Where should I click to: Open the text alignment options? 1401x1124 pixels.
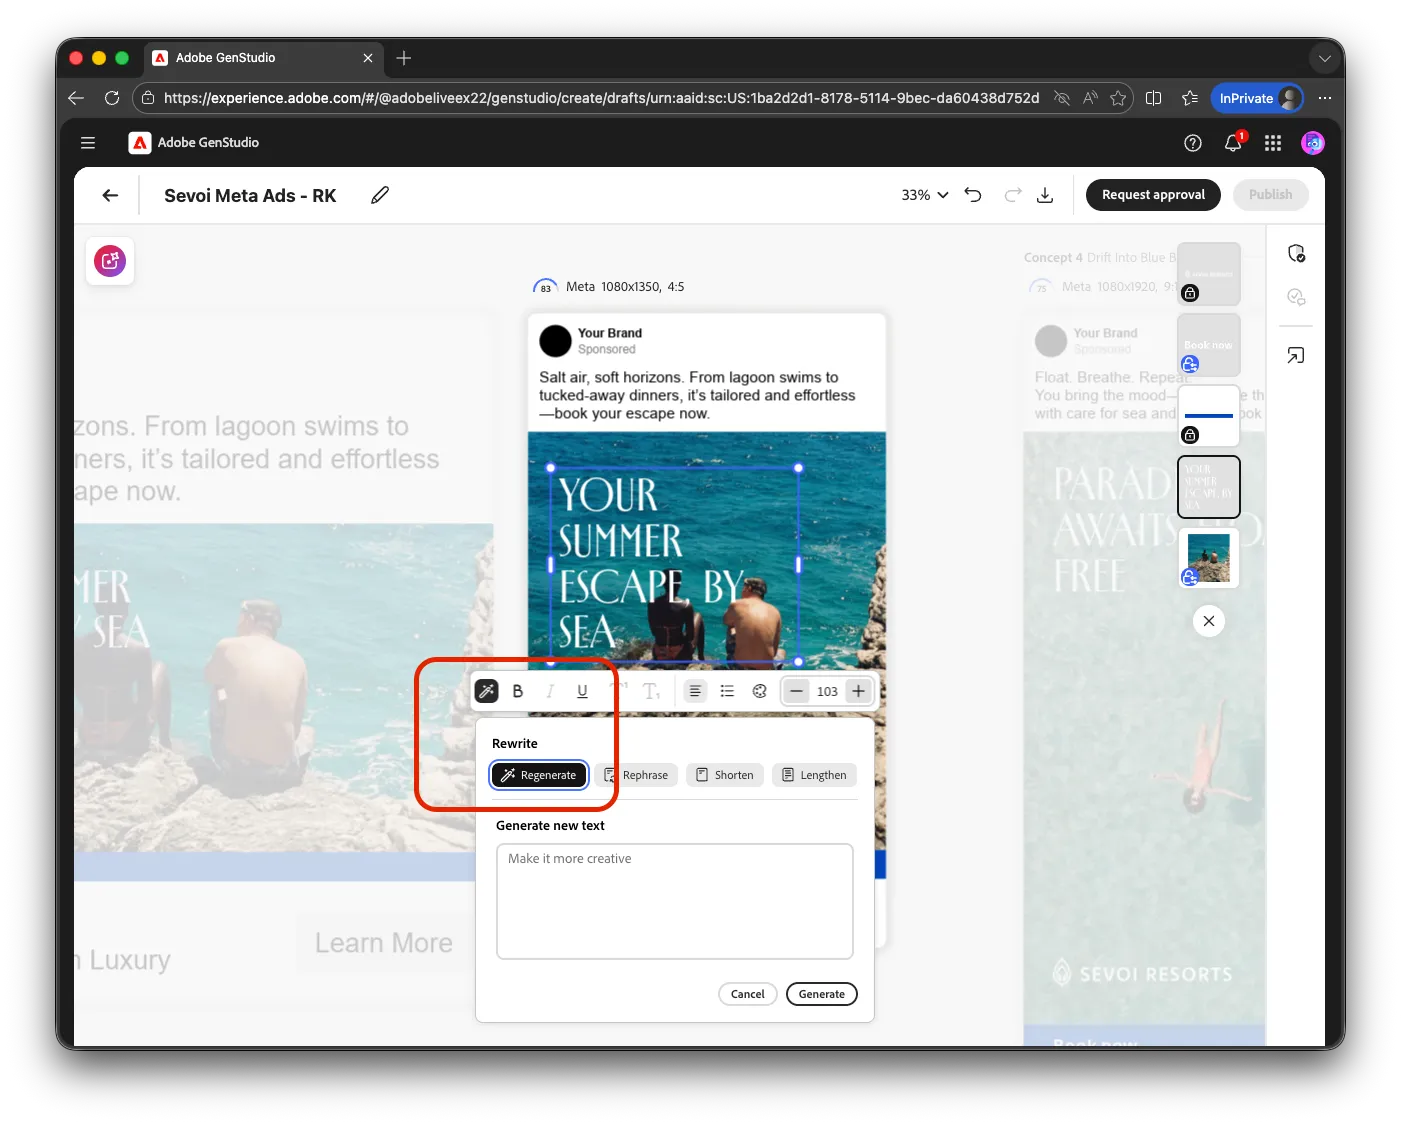[695, 691]
